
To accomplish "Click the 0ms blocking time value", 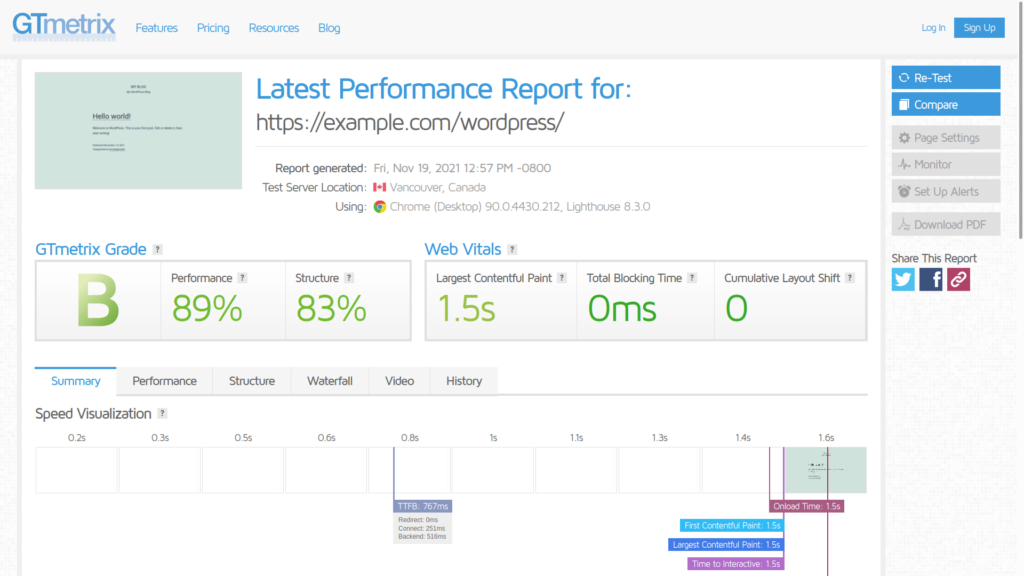I will 622,309.
